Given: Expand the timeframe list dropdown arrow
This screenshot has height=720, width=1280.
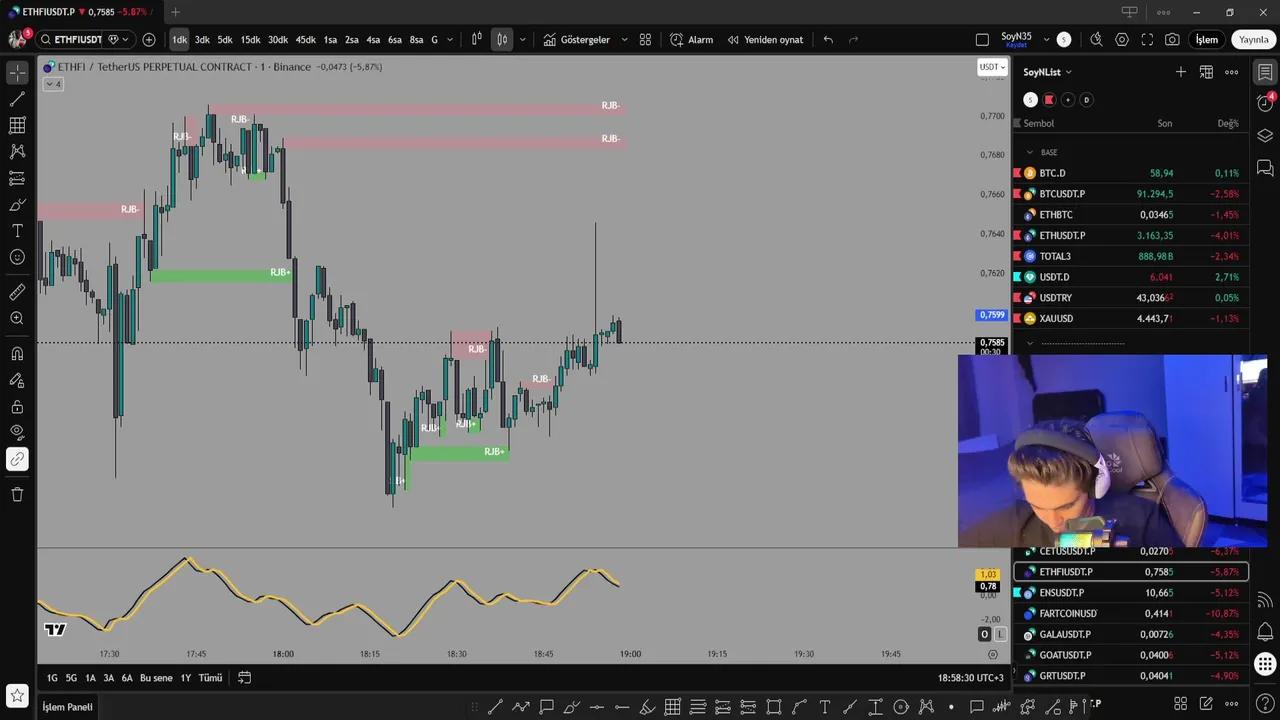Looking at the screenshot, I should tap(450, 40).
